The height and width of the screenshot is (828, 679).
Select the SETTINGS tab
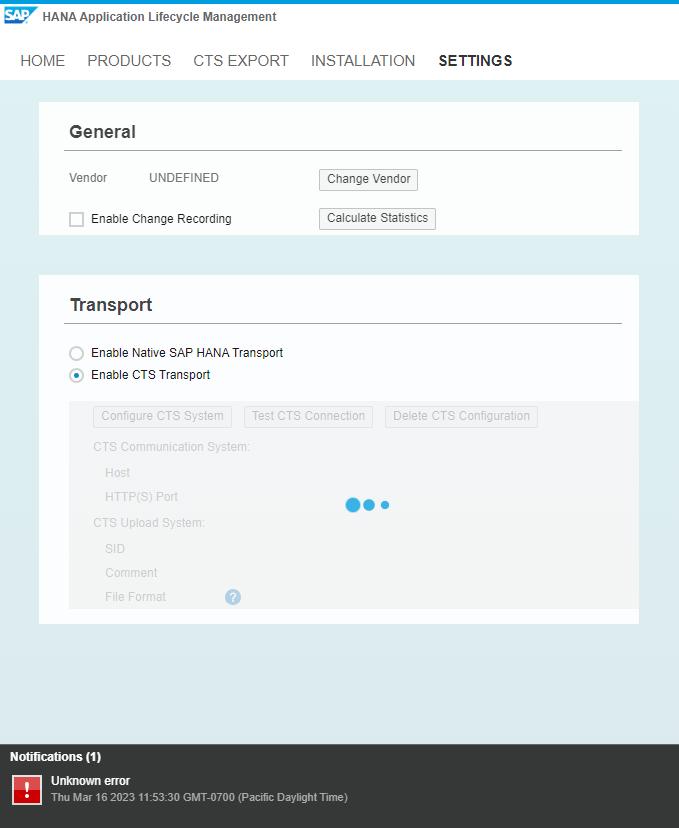(x=476, y=61)
